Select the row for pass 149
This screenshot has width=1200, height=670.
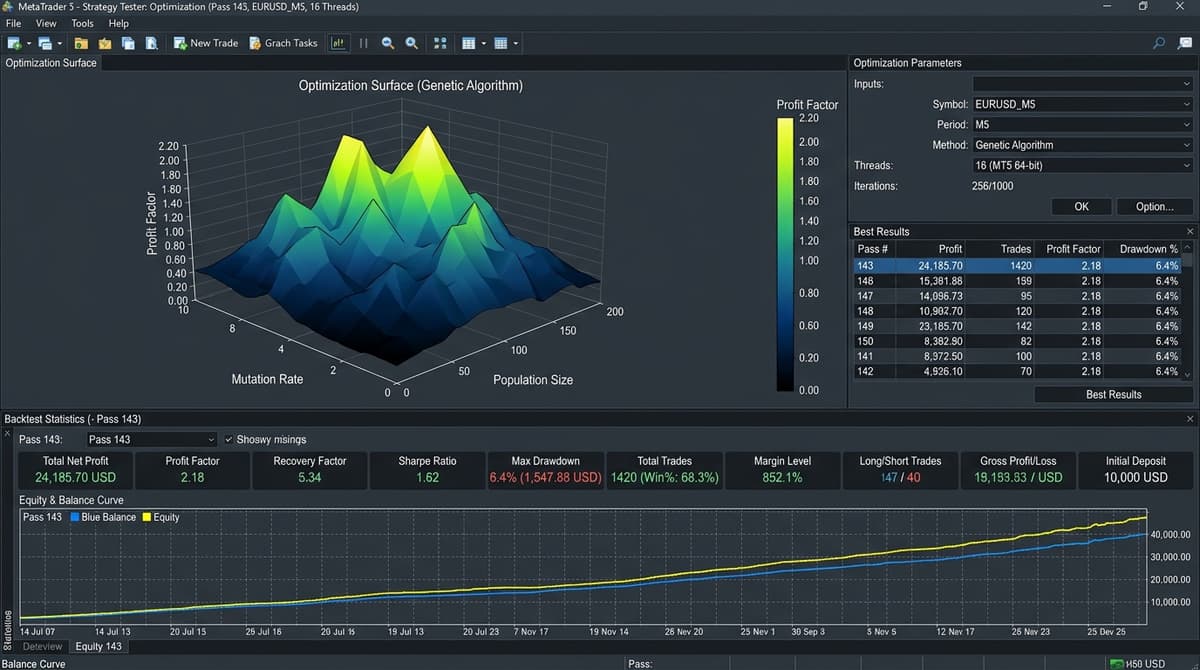pyautogui.click(x=1017, y=326)
